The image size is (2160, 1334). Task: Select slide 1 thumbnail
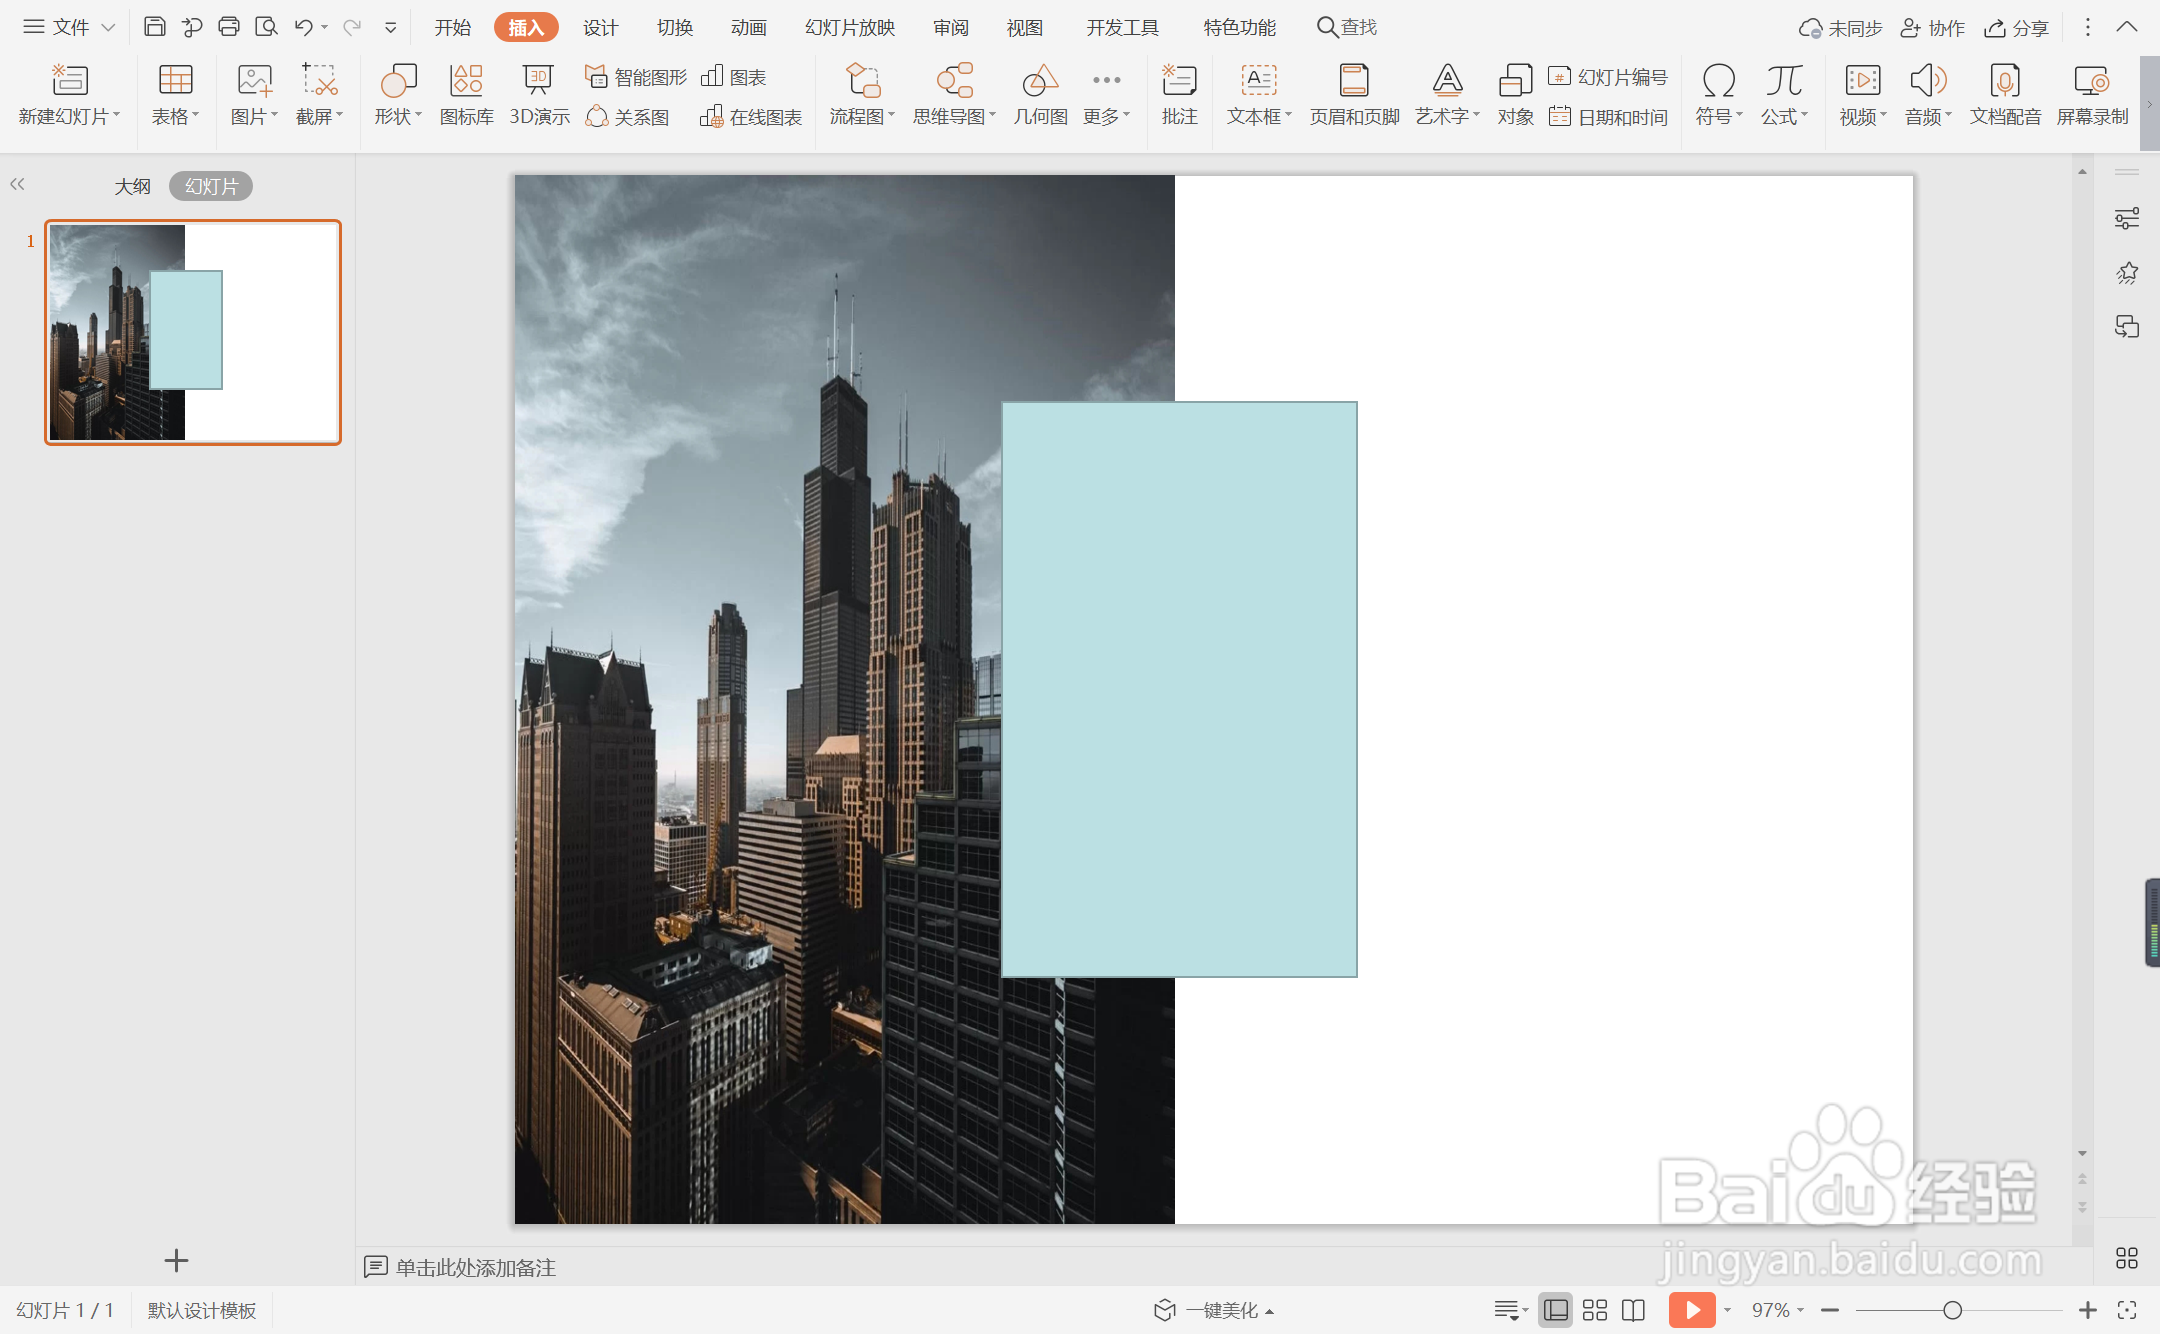coord(193,332)
